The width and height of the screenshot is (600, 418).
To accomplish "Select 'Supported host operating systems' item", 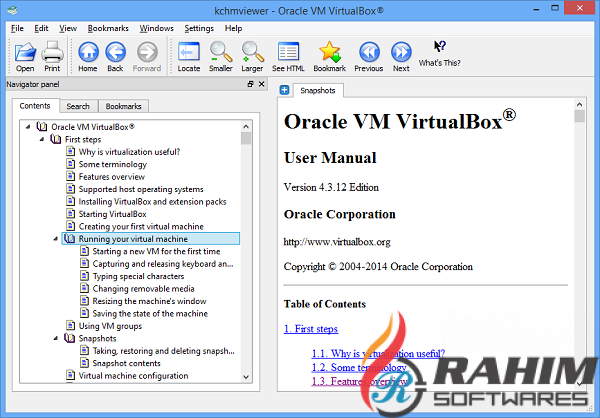I will tap(141, 189).
